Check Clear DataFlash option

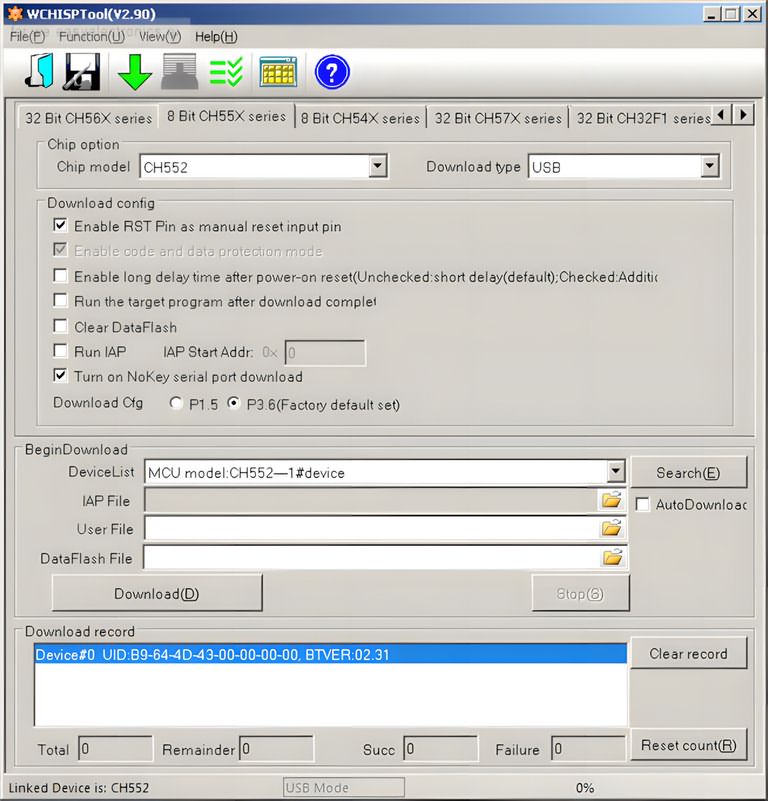pyautogui.click(x=60, y=326)
